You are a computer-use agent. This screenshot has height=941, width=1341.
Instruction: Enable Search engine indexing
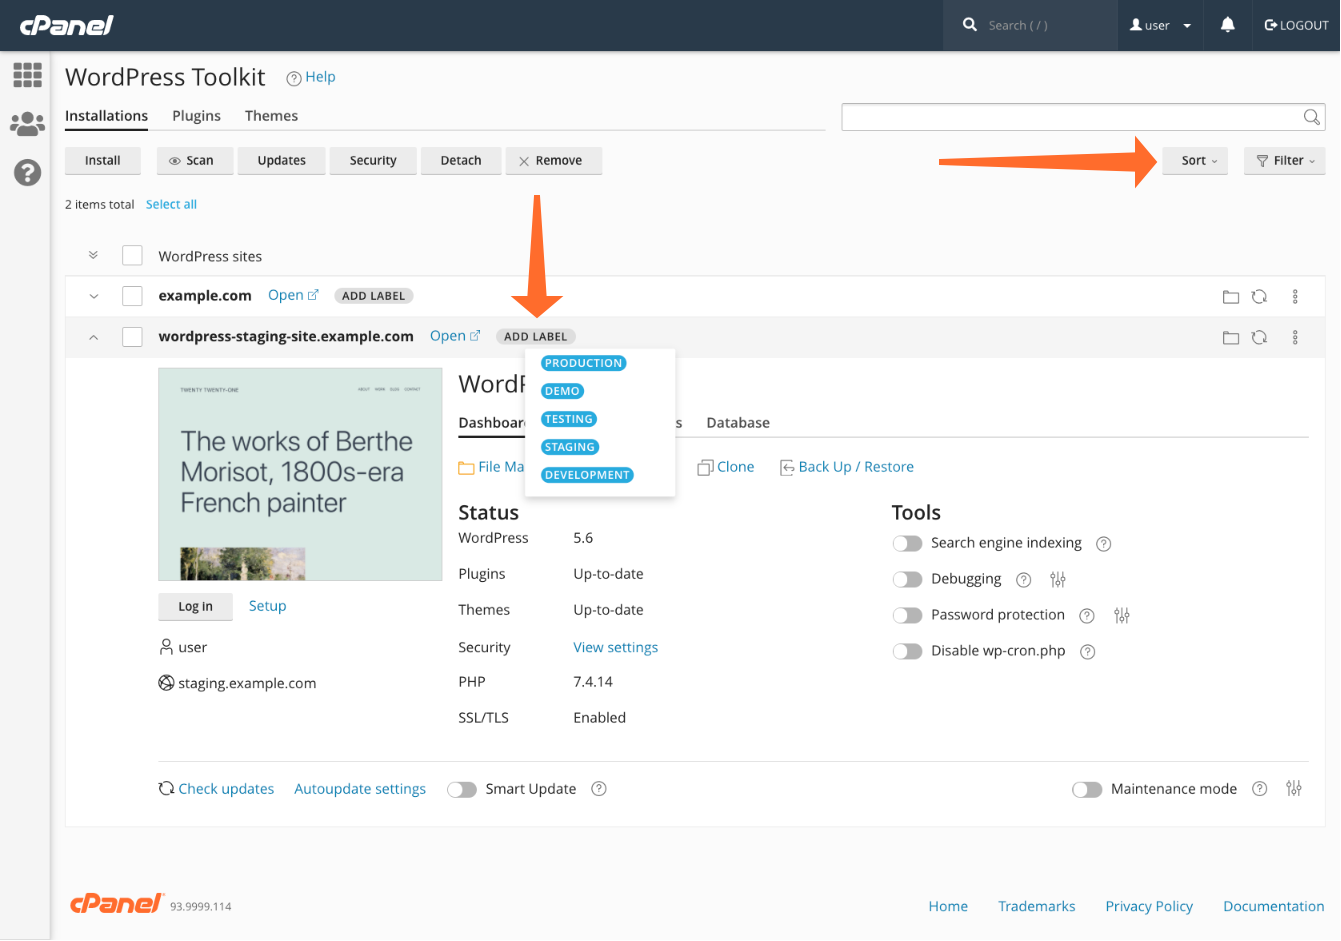pos(907,543)
